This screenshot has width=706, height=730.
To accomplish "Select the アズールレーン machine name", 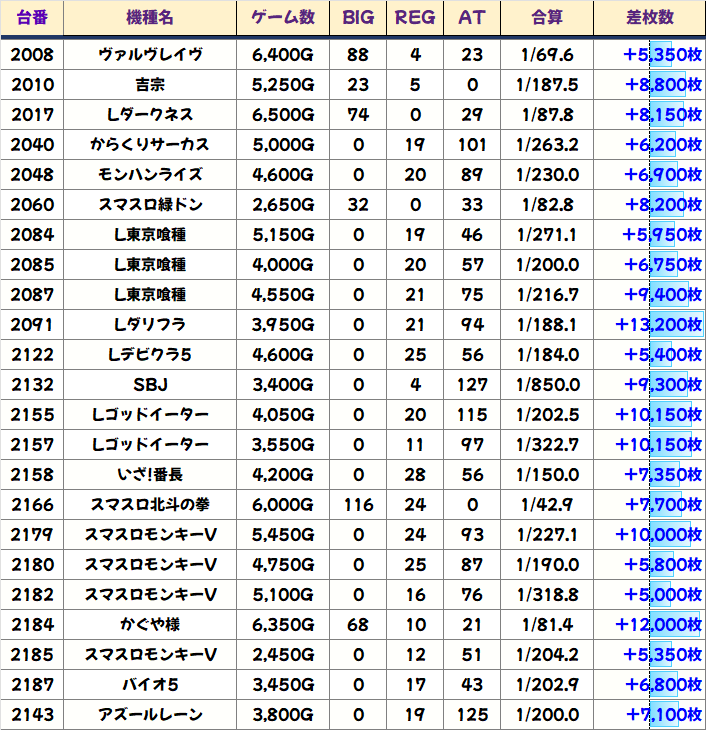I will [150, 715].
